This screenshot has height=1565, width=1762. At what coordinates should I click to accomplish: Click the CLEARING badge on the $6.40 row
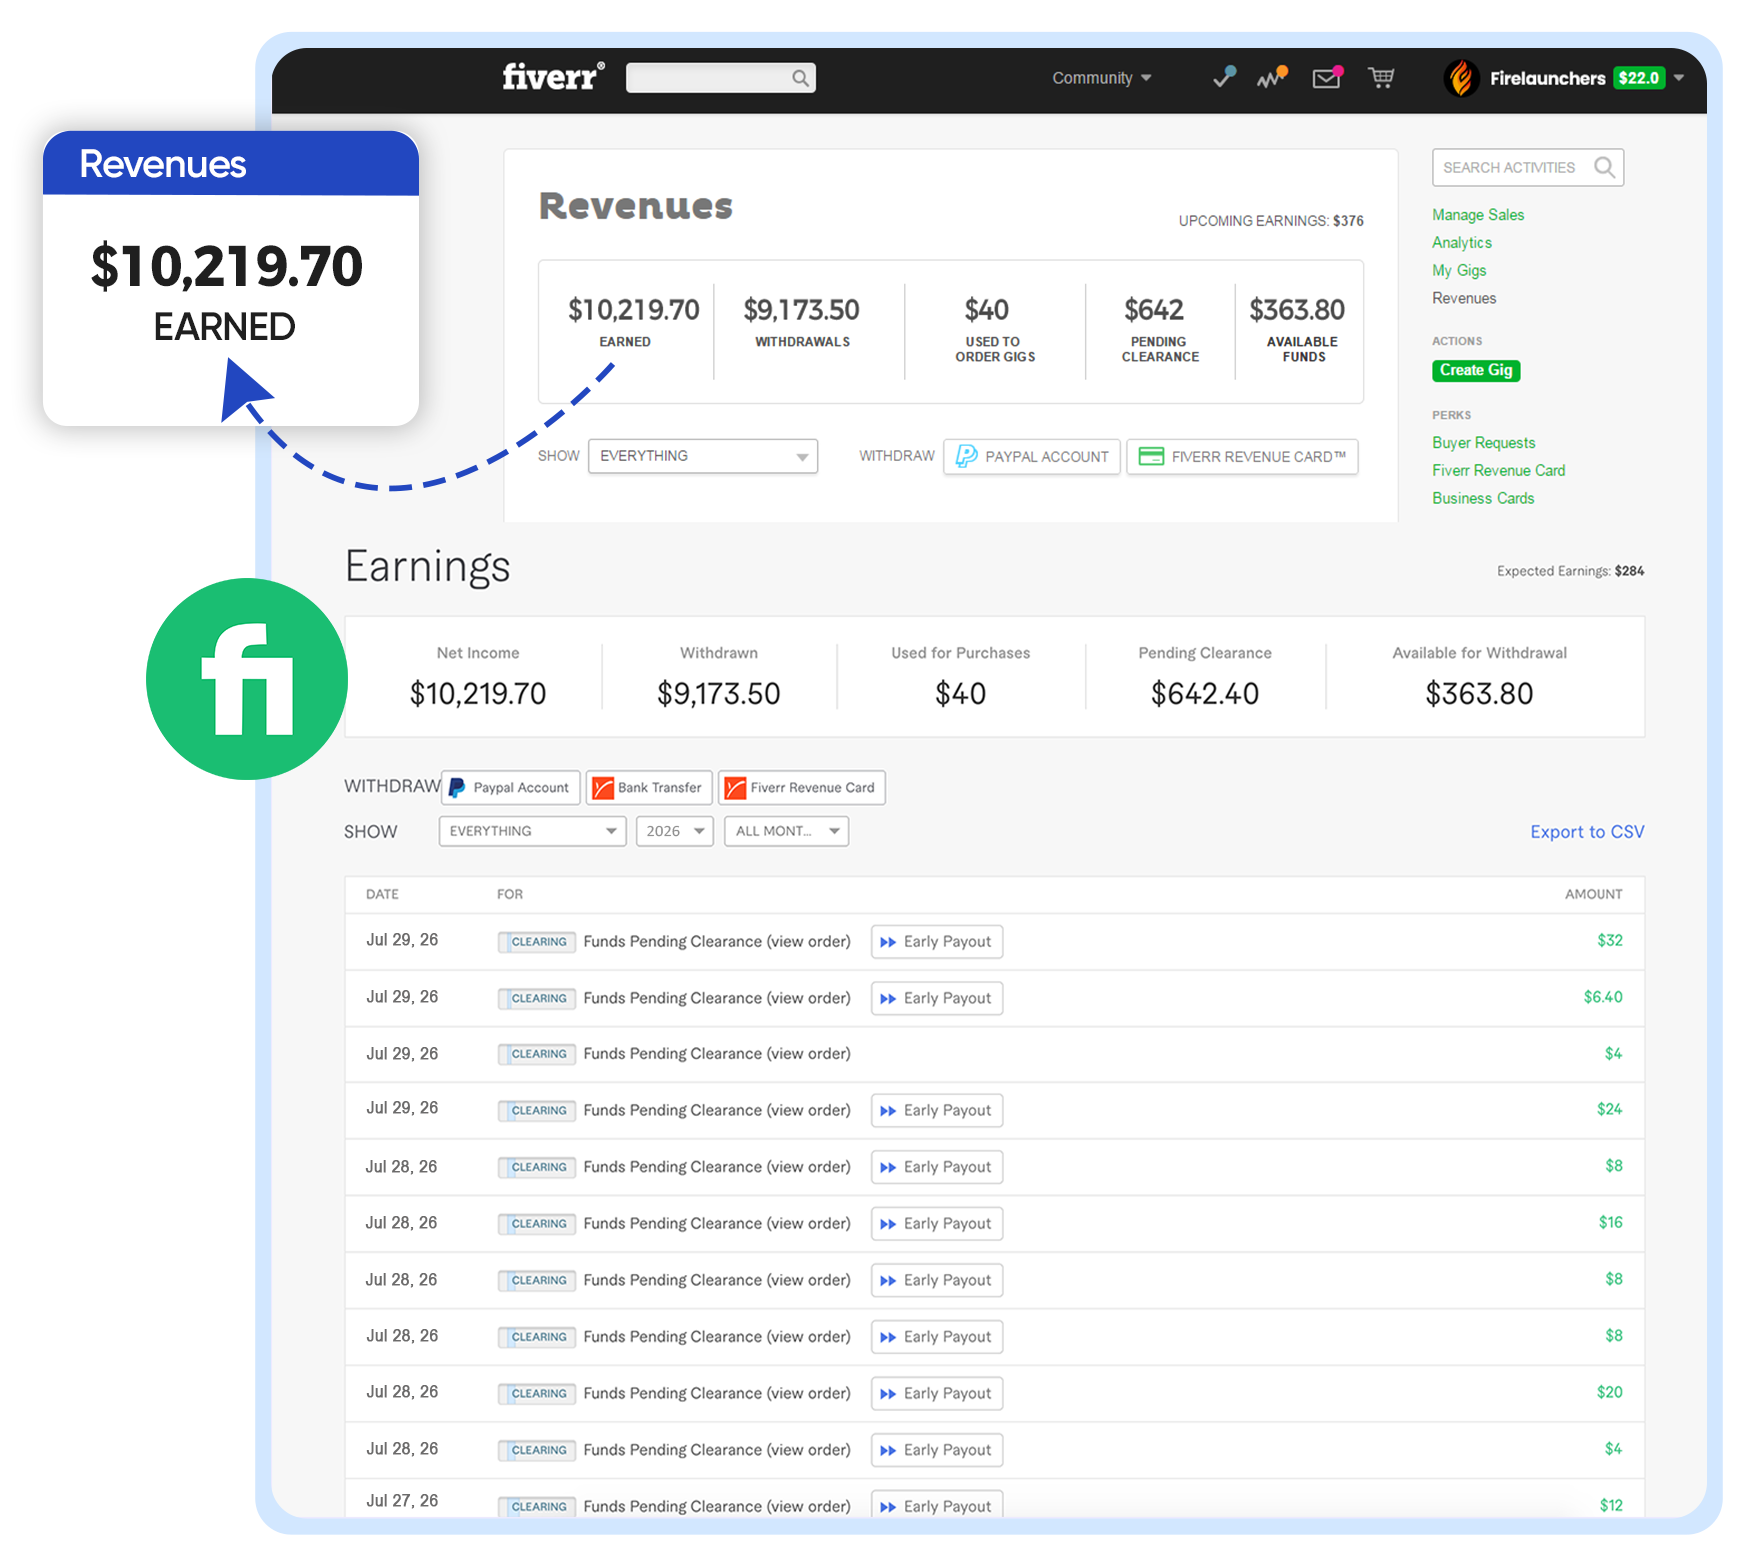coord(537,999)
